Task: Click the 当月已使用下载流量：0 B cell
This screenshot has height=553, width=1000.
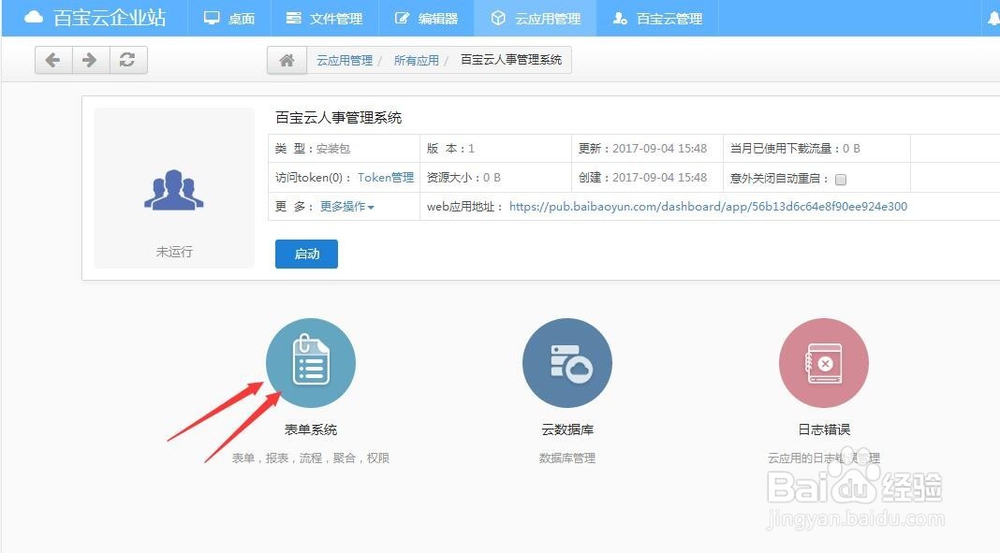Action: [x=816, y=149]
